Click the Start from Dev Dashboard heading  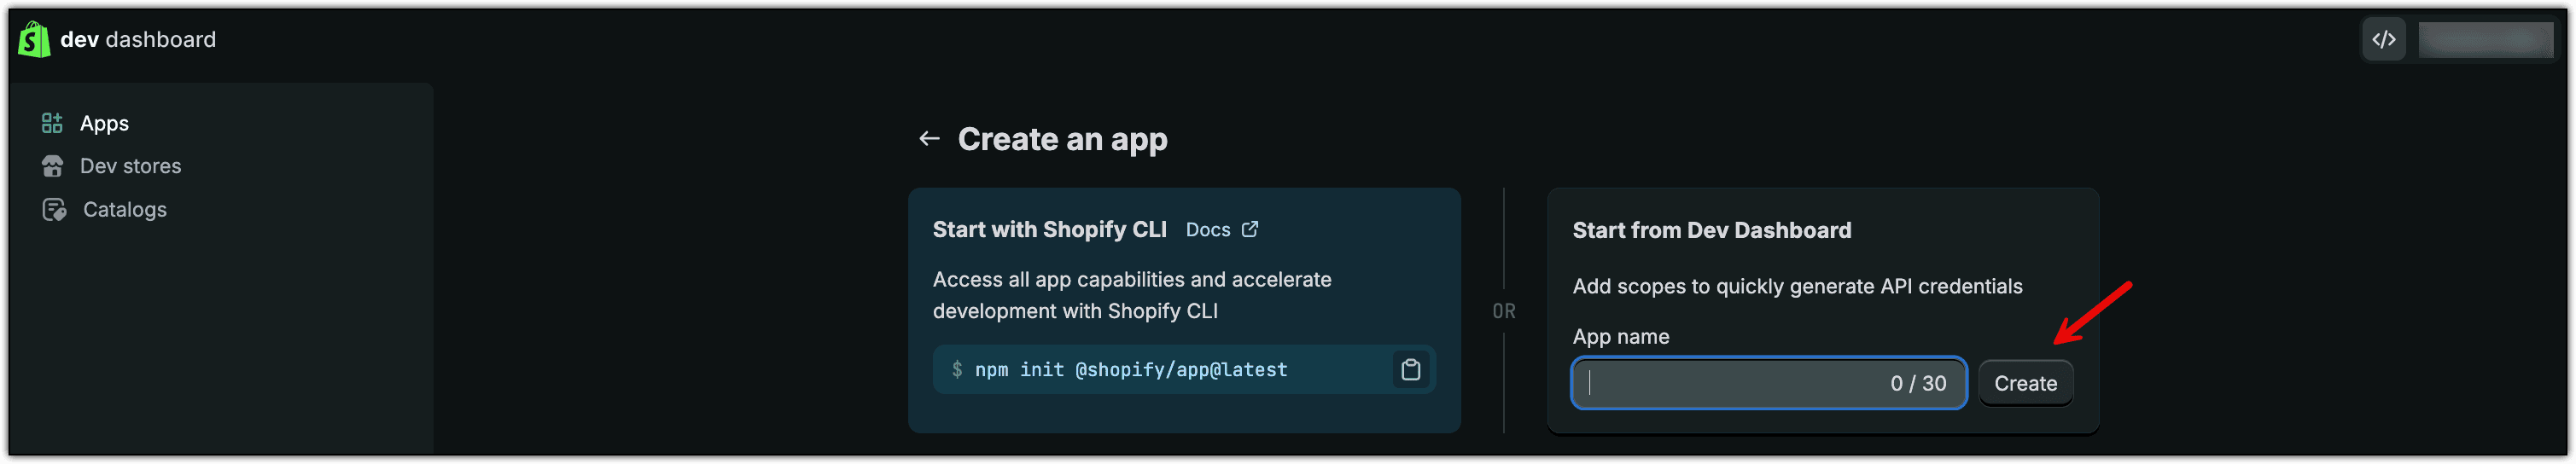[1711, 231]
